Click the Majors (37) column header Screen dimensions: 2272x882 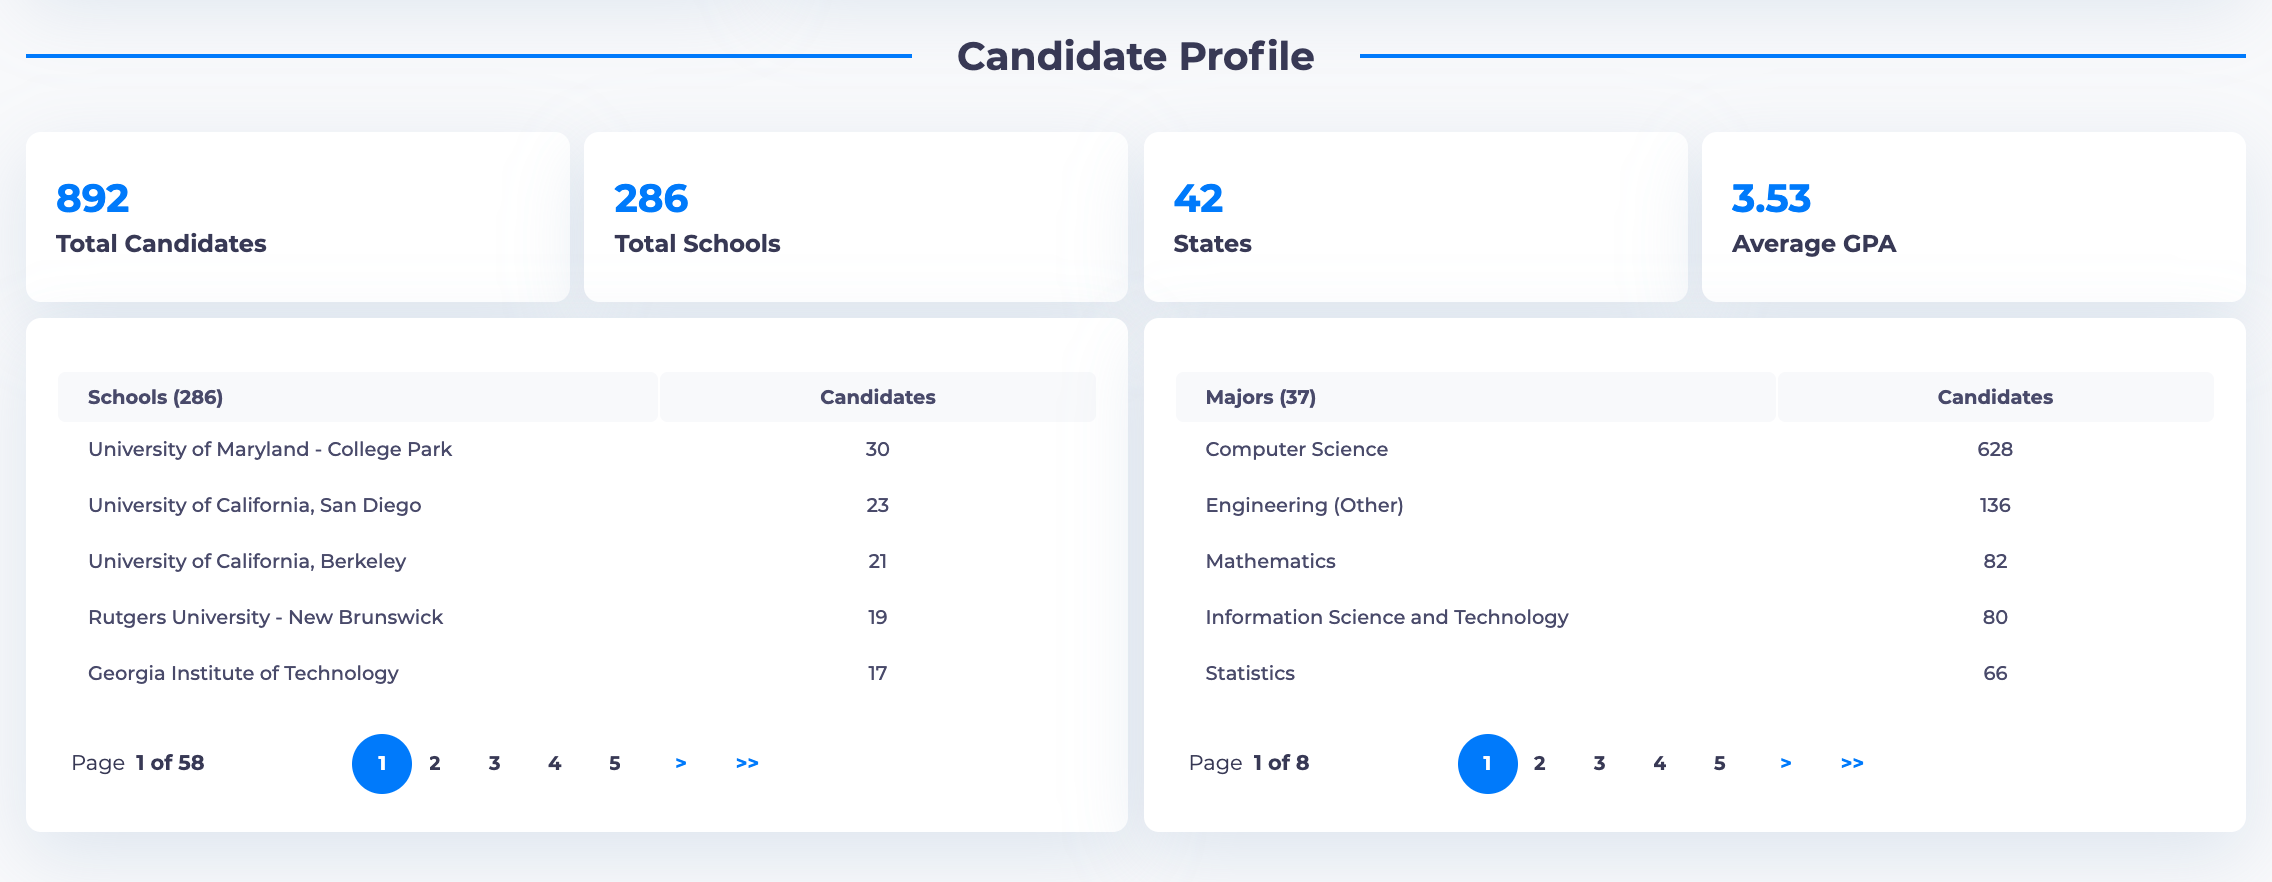[x=1260, y=397]
